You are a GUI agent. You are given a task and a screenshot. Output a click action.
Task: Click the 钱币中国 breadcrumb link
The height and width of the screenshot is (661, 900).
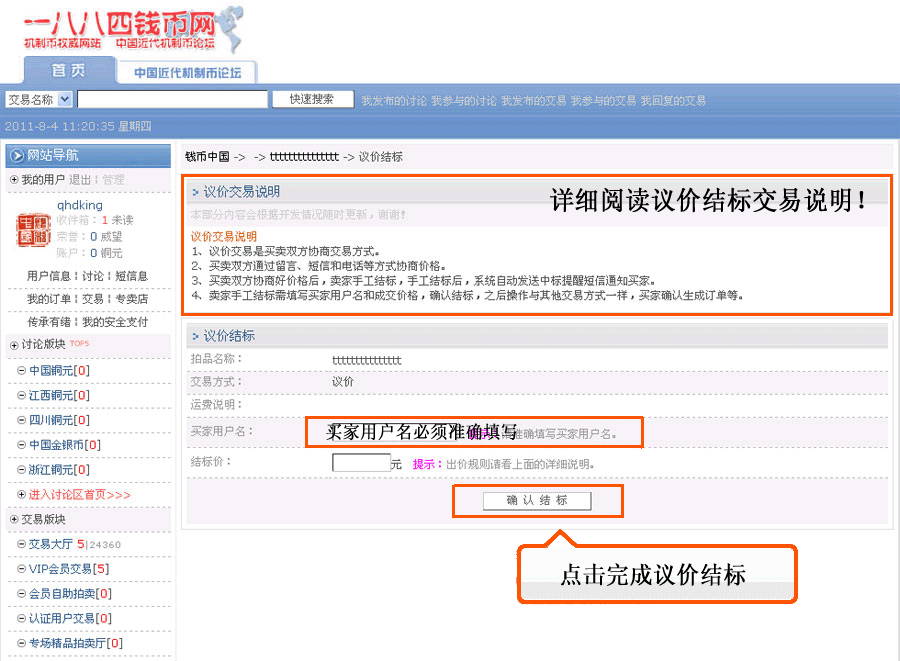pos(207,157)
